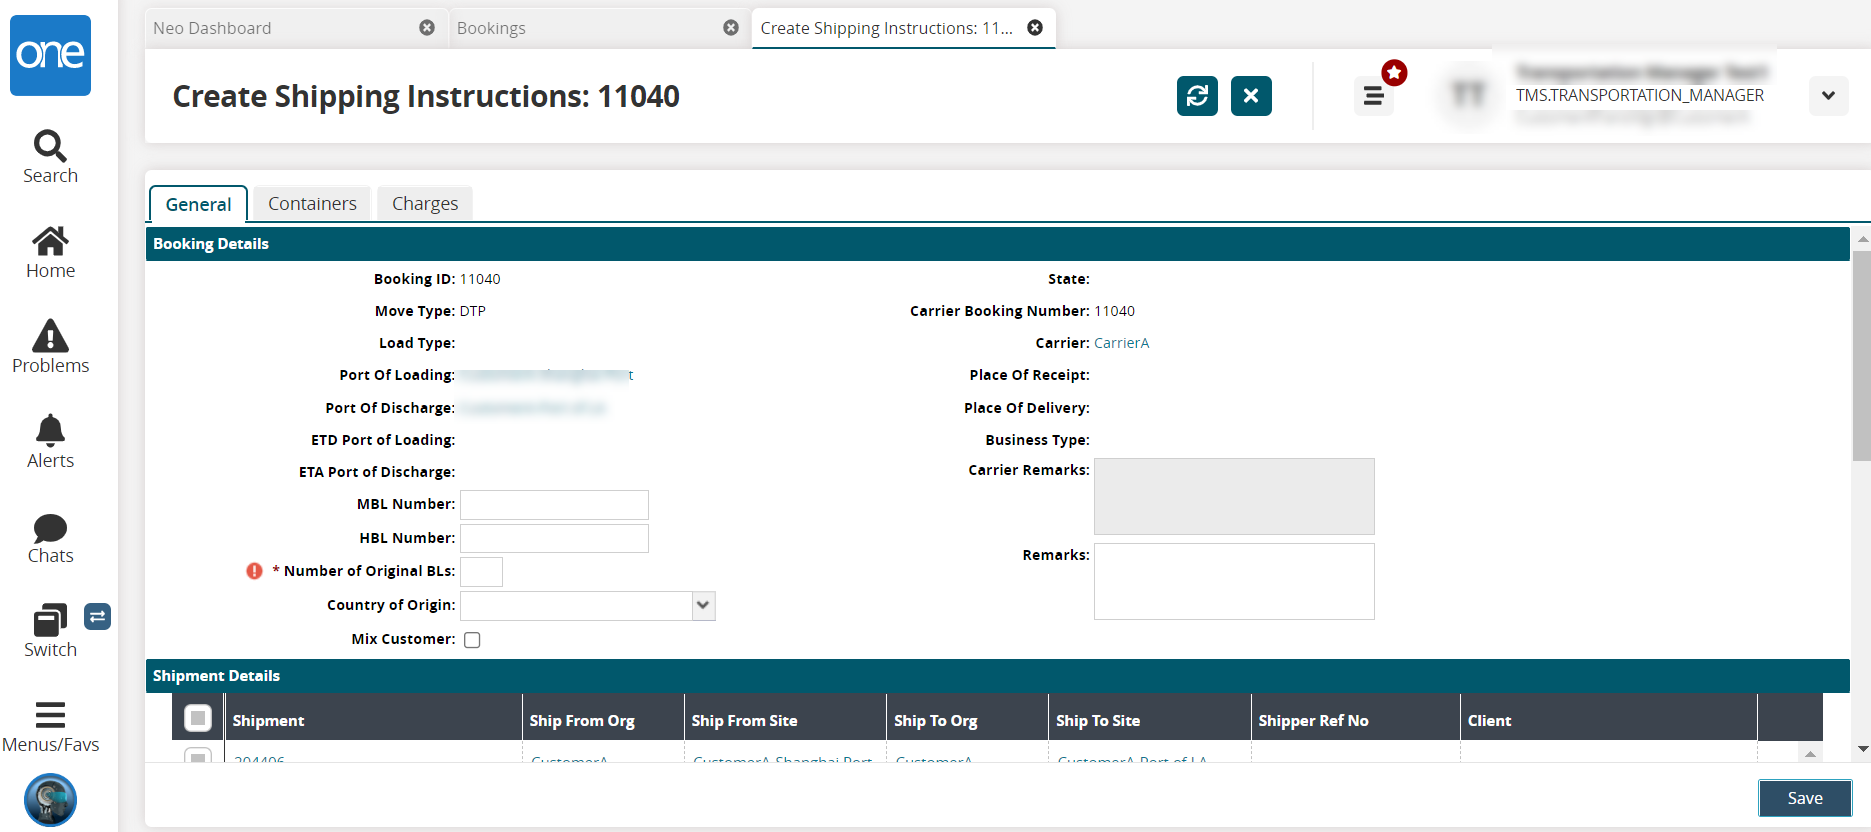The height and width of the screenshot is (832, 1871).
Task: Open the Problems panel
Action: tap(50, 348)
